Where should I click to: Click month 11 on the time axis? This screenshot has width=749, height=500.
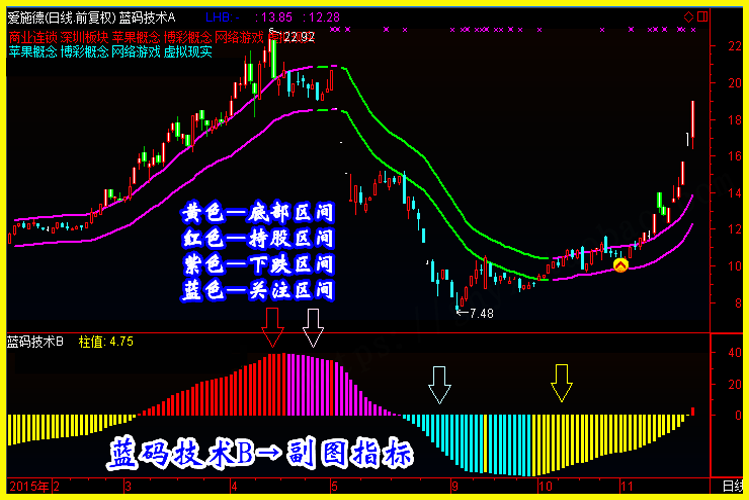point(627,487)
